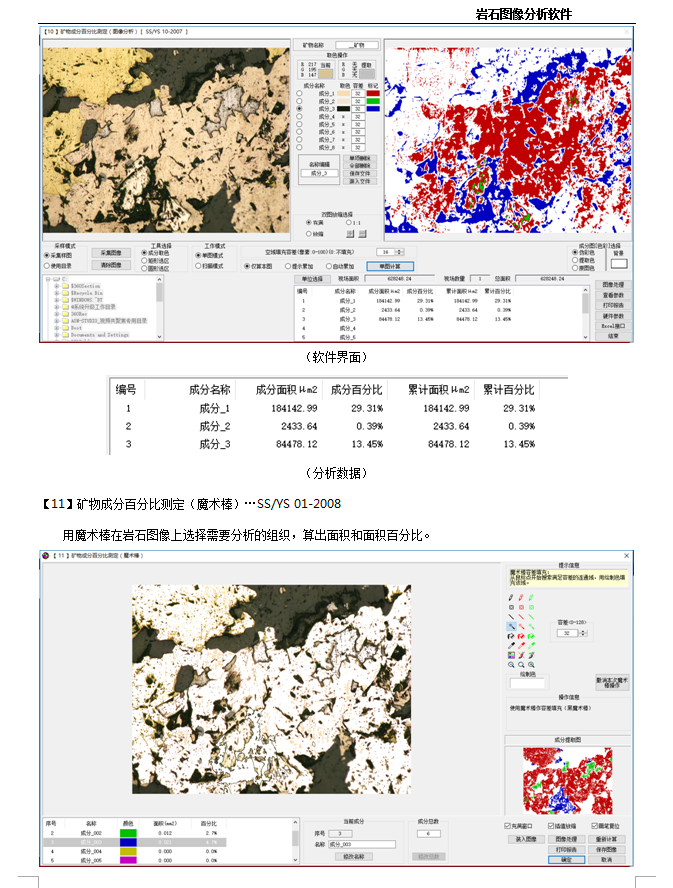Select the green magic wand tool

[531, 626]
